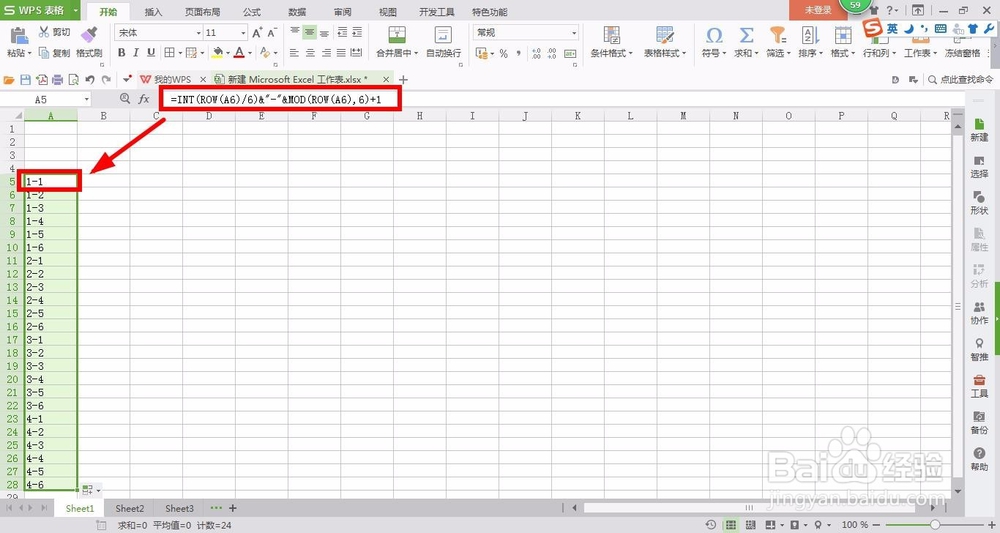
Task: Open the Help (帮助) sidebar item
Action: click(x=979, y=459)
